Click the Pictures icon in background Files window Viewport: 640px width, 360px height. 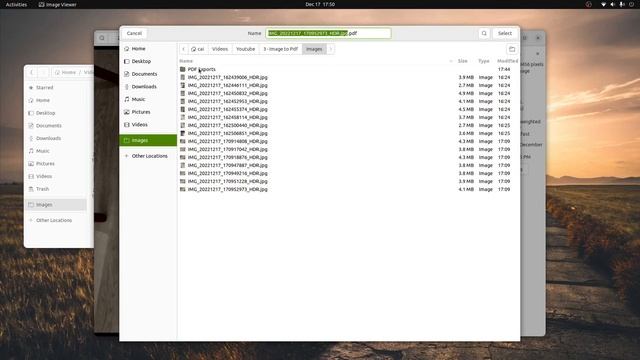point(31,164)
